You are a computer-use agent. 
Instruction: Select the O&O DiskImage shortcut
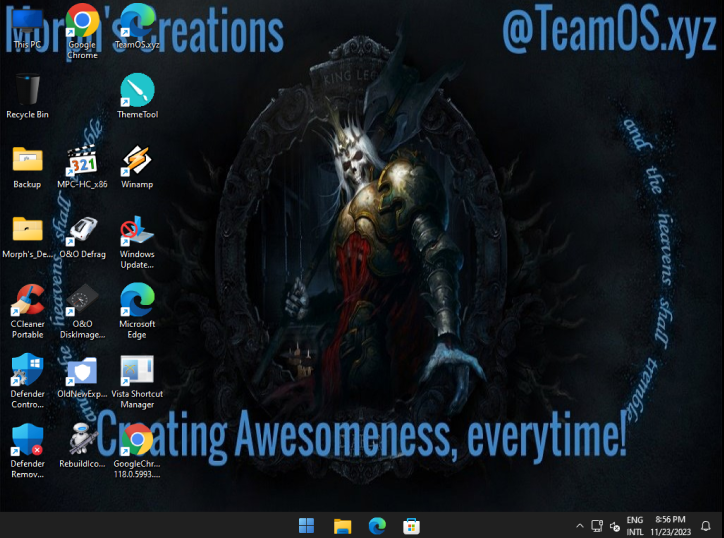[82, 312]
